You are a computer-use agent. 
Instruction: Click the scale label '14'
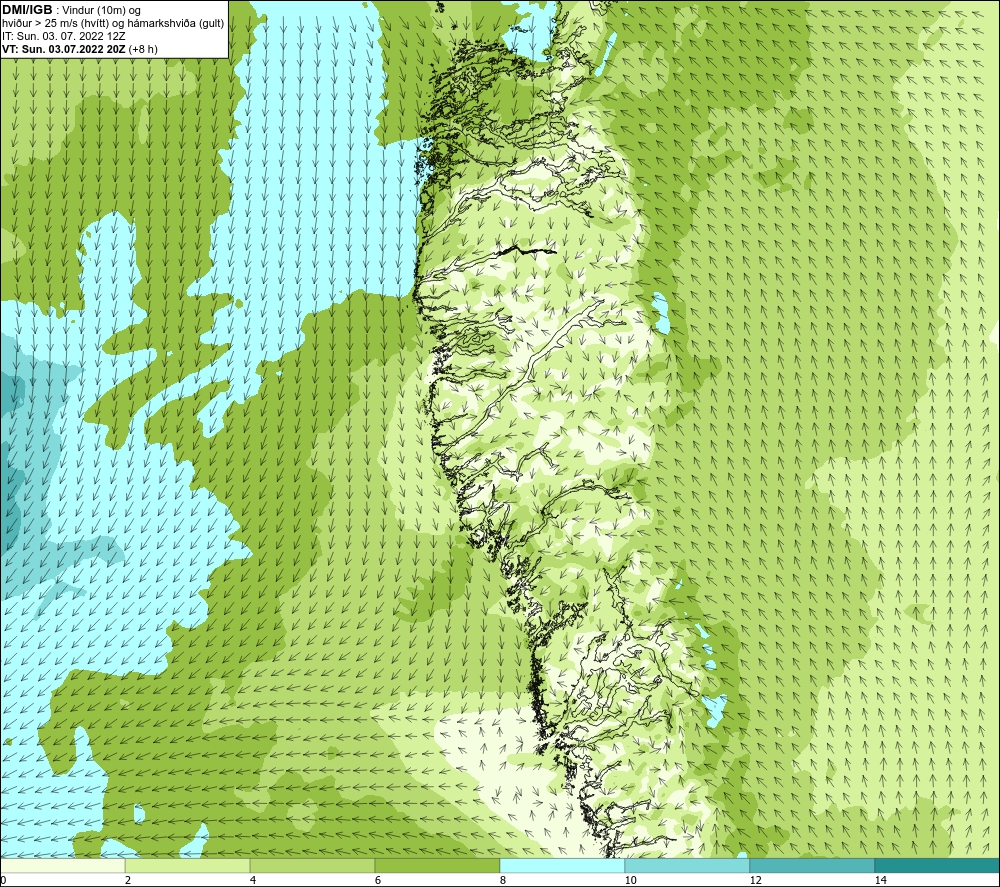pos(880,880)
